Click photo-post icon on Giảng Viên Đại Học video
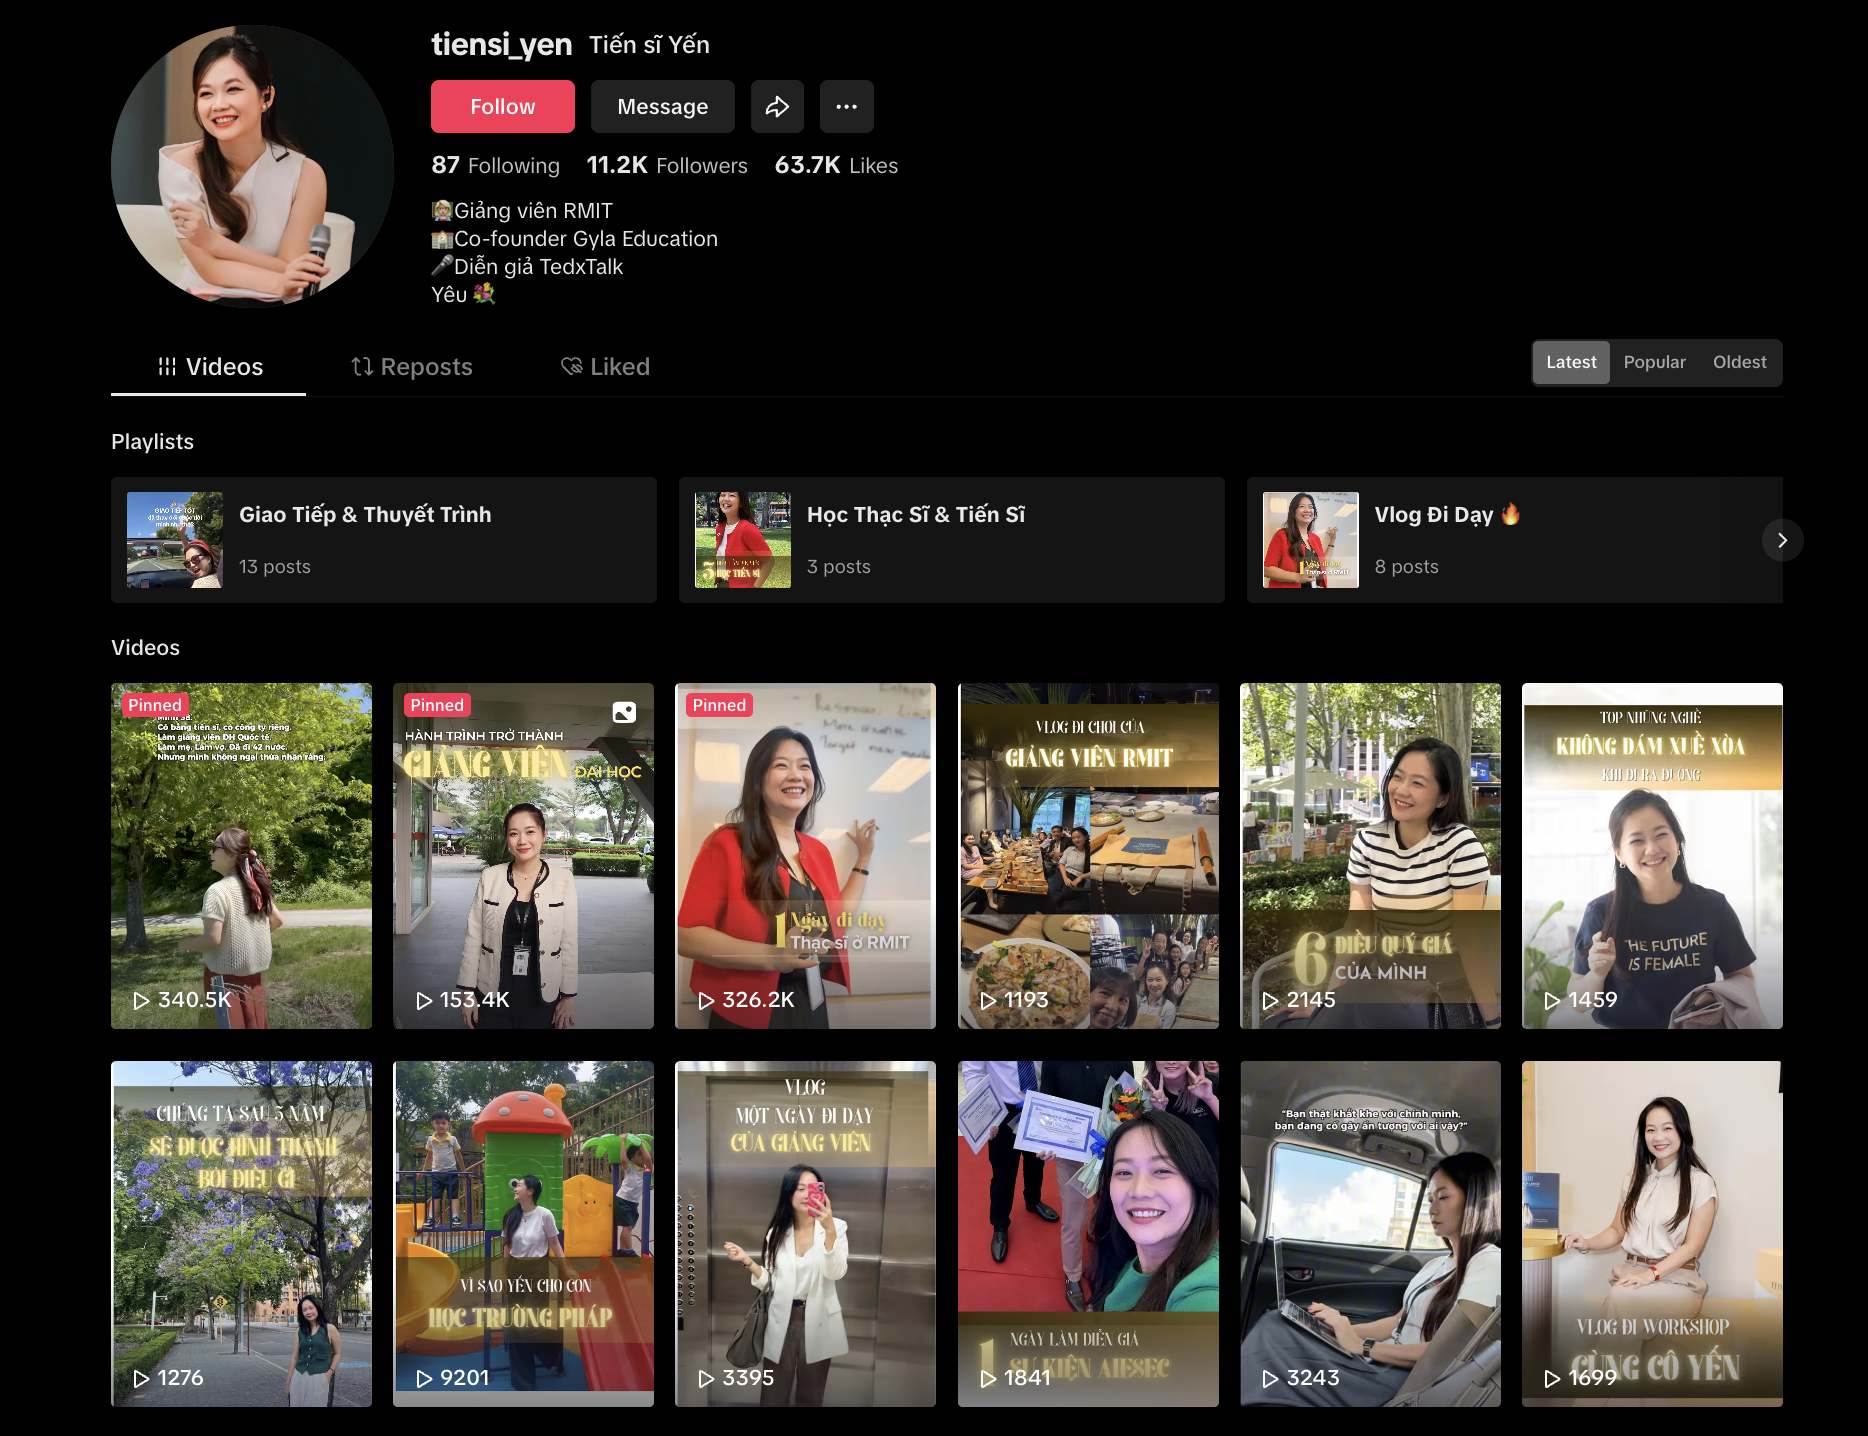This screenshot has width=1868, height=1436. click(x=624, y=712)
